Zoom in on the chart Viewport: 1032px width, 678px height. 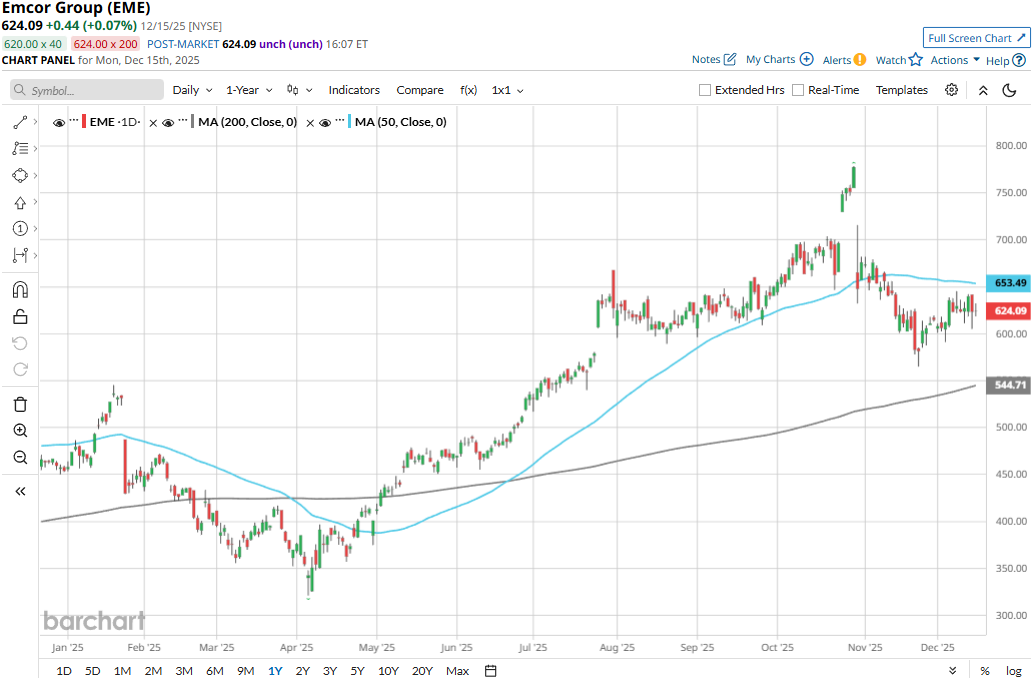tap(20, 431)
